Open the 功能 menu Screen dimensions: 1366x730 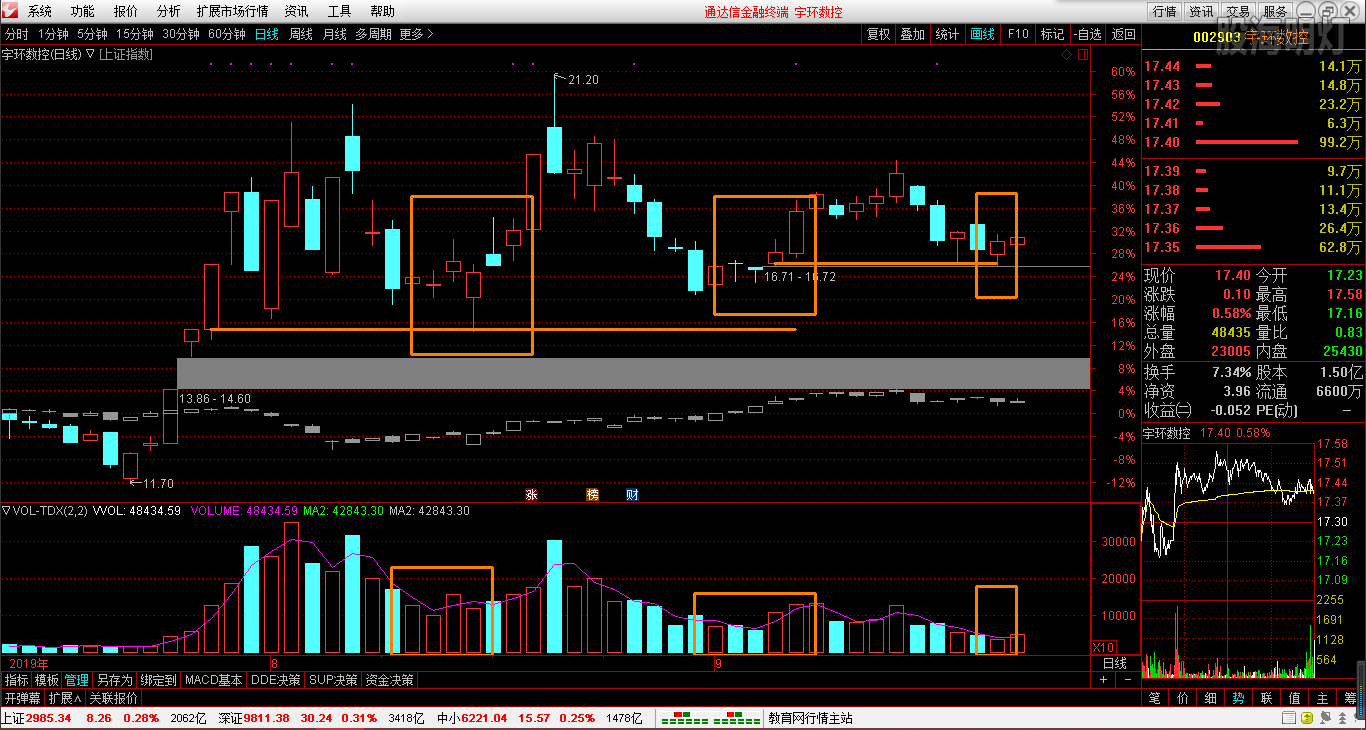pyautogui.click(x=83, y=12)
